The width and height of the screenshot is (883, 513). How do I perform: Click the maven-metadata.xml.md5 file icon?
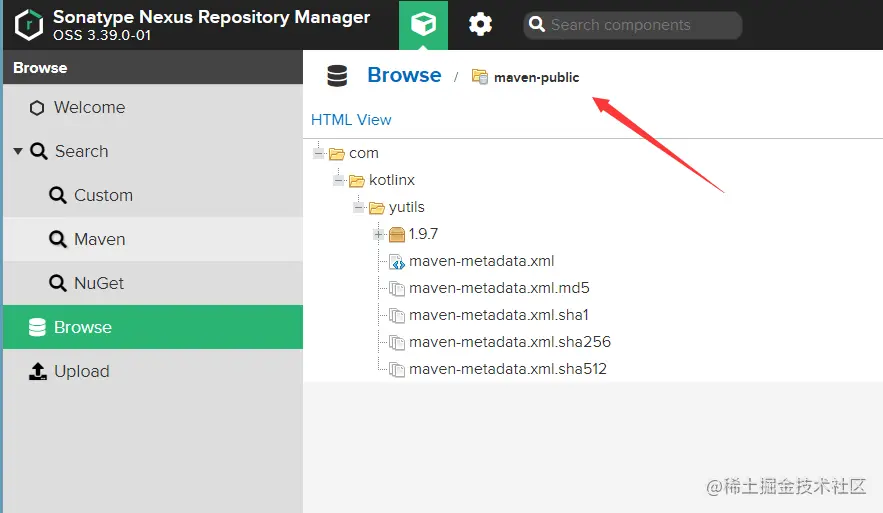[397, 289]
